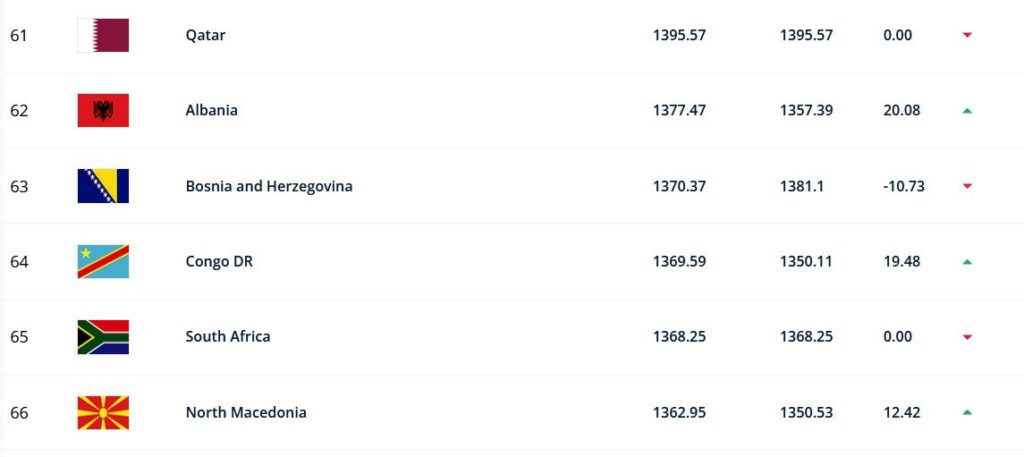Click the Bosnia and Herzegovina flag
The width and height of the screenshot is (1024, 457).
pos(103,186)
